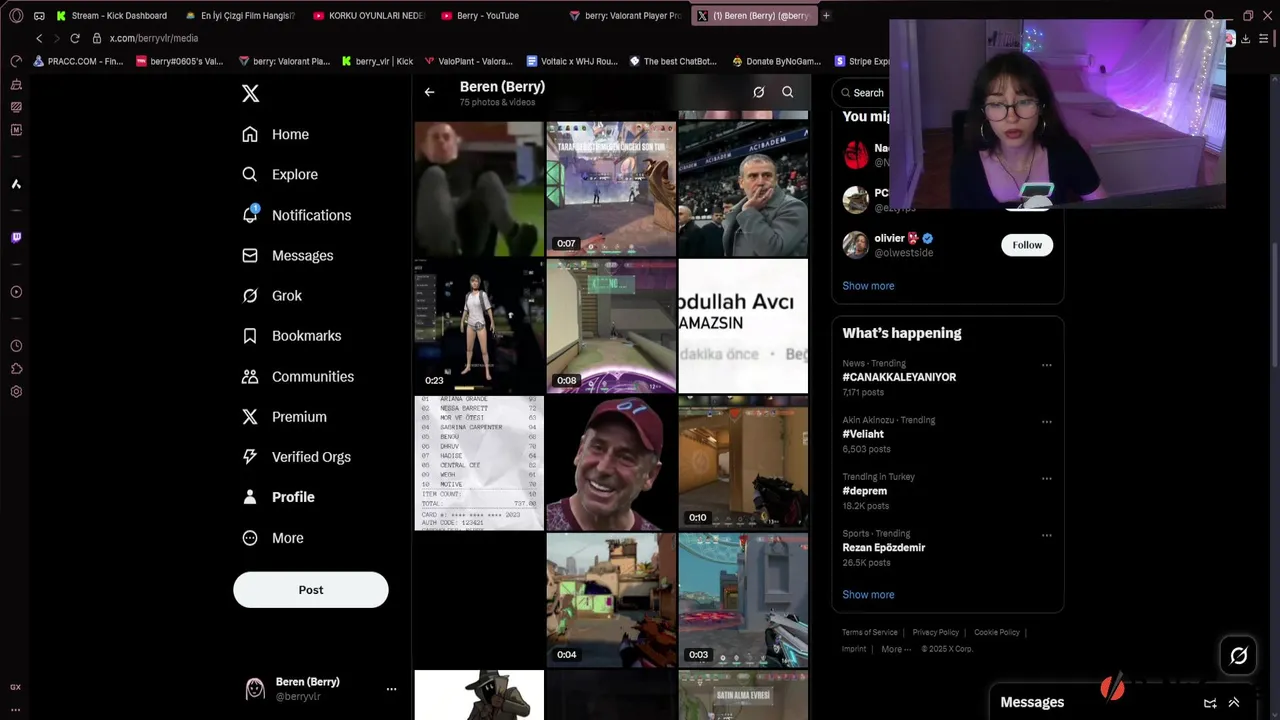This screenshot has width=1280, height=720.
Task: Open the 0:03 video thumbnail
Action: coord(743,600)
